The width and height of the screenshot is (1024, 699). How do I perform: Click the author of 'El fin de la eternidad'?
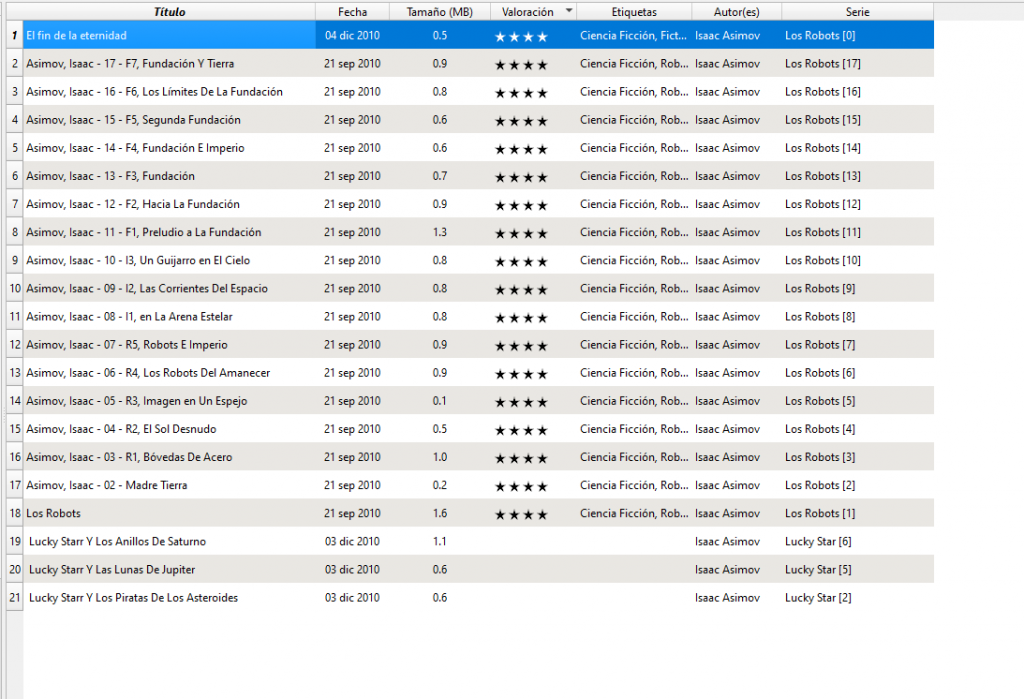click(x=728, y=35)
